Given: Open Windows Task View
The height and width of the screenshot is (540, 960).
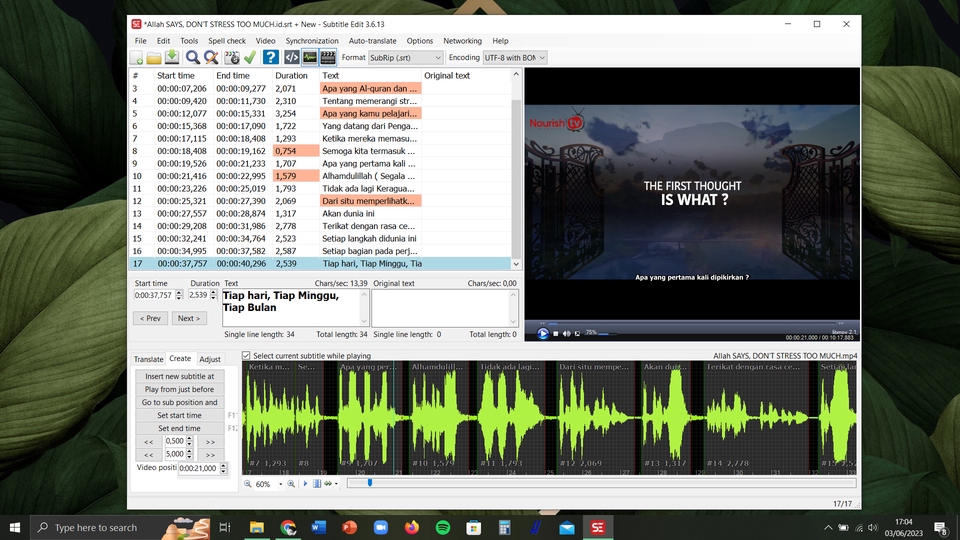Looking at the screenshot, I should click(225, 527).
